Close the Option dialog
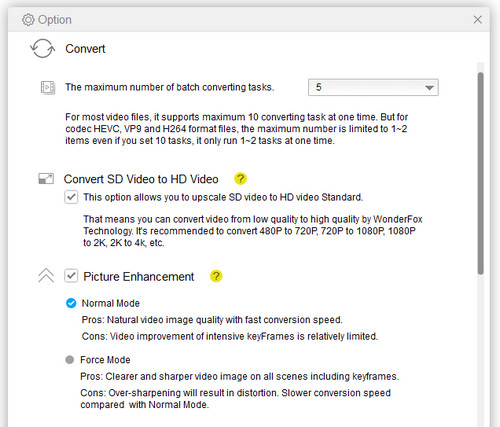 [x=478, y=20]
